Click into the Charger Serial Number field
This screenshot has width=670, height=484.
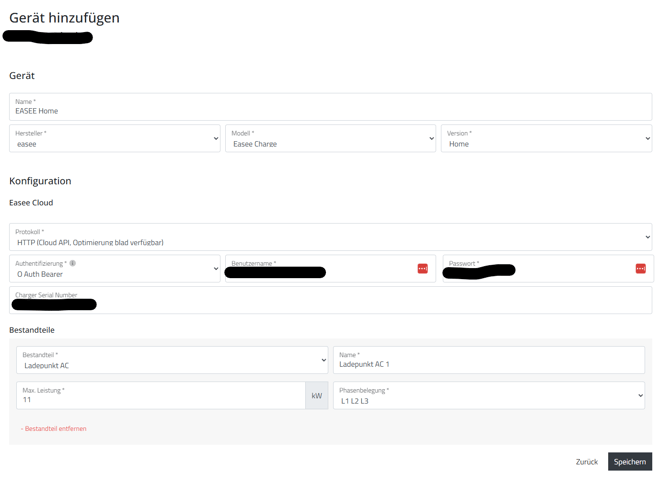tap(330, 301)
